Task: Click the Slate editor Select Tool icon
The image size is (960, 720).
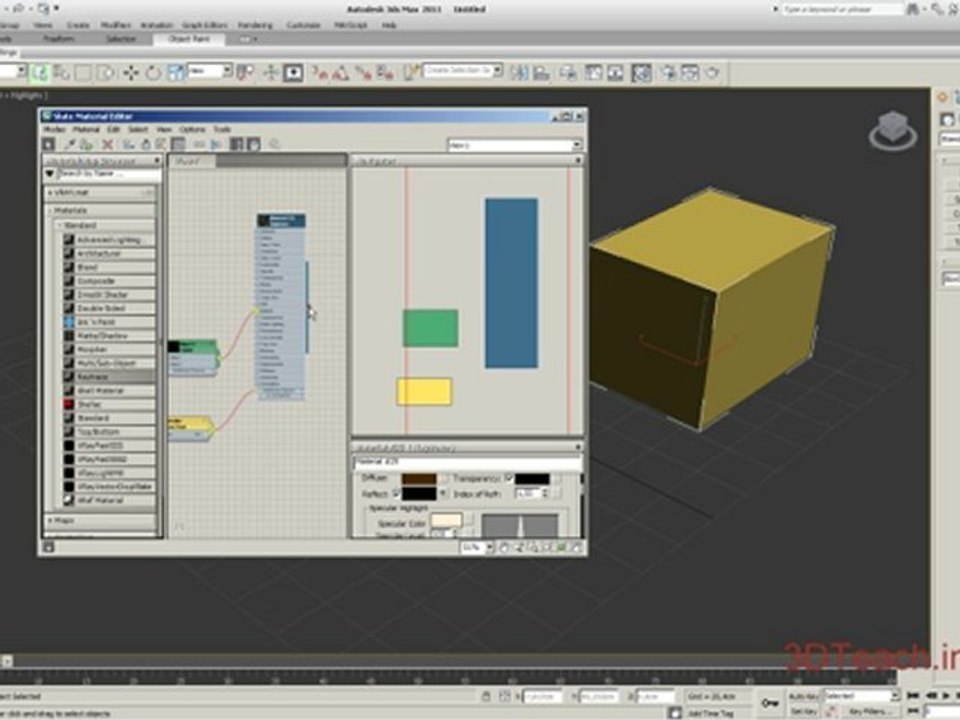Action: click(x=48, y=144)
